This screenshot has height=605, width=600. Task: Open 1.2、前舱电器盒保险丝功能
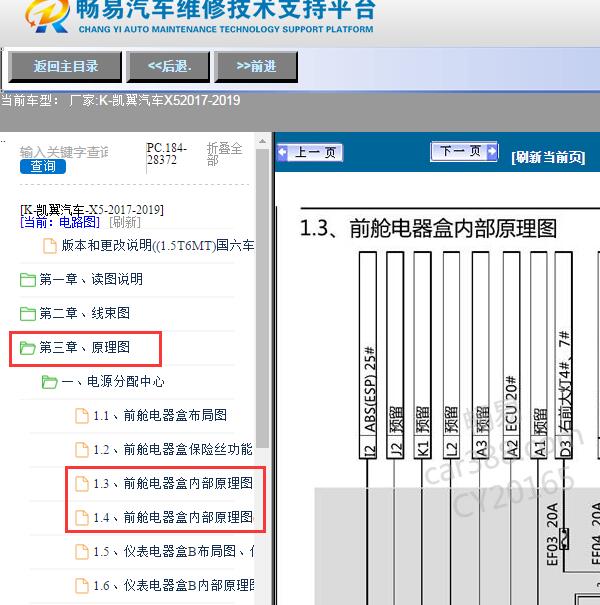click(173, 449)
